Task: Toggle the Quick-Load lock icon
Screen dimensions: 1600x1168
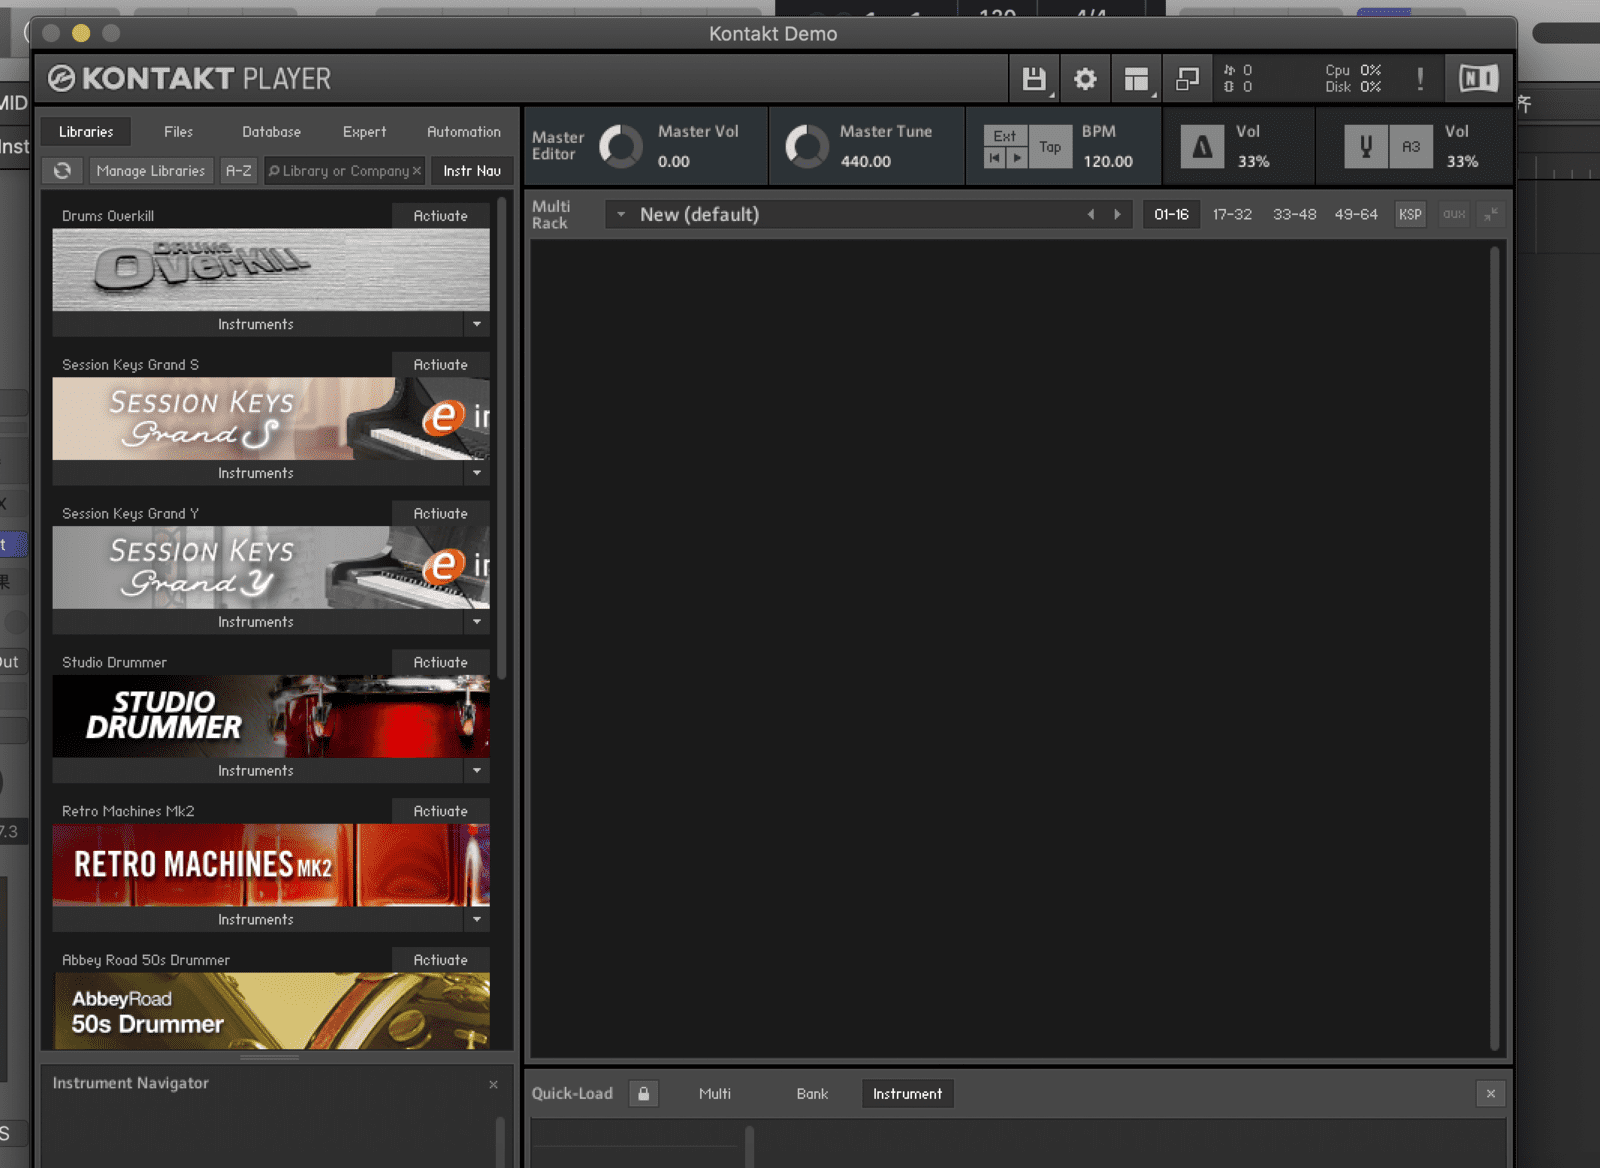Action: (643, 1094)
